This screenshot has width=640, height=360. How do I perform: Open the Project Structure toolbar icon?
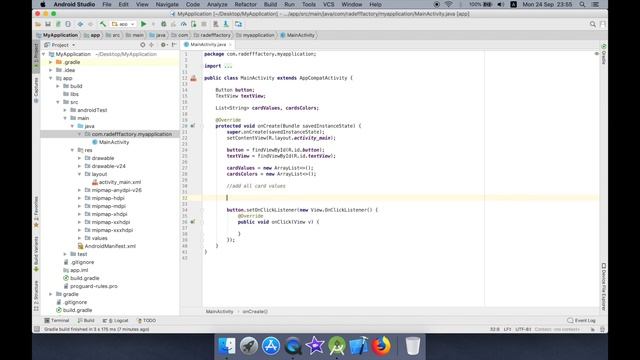pyautogui.click(x=238, y=24)
